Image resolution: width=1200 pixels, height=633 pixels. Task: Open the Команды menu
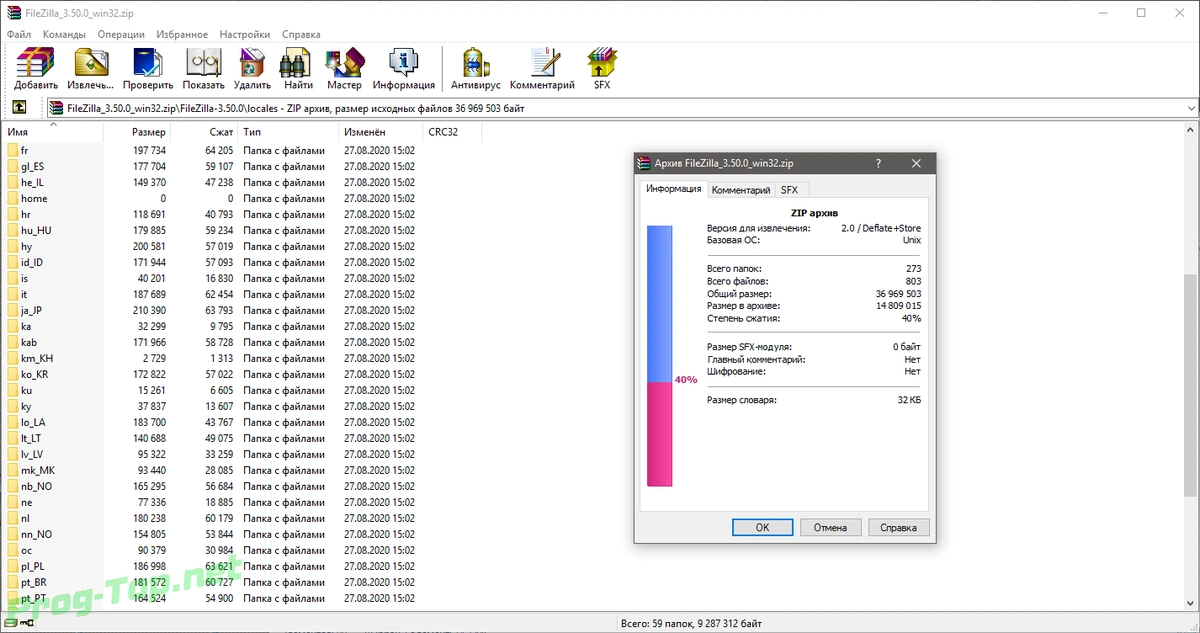coord(64,34)
